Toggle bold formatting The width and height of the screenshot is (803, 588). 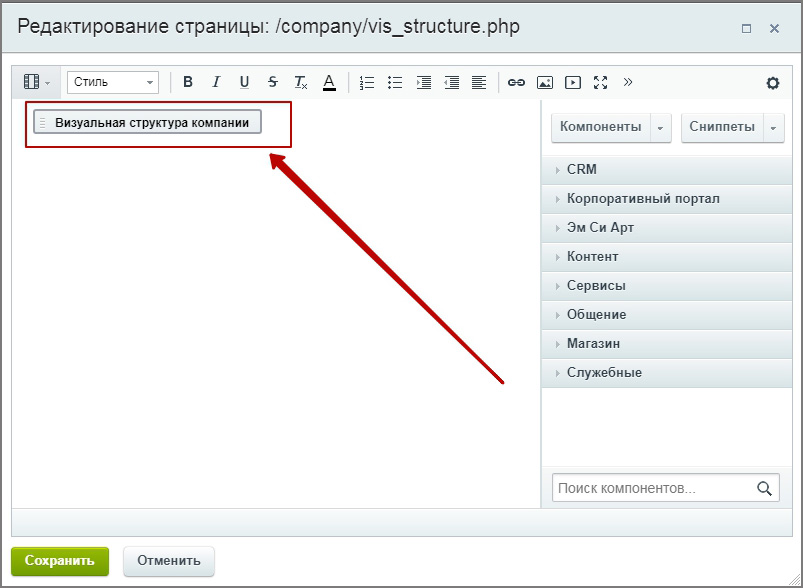tap(187, 82)
